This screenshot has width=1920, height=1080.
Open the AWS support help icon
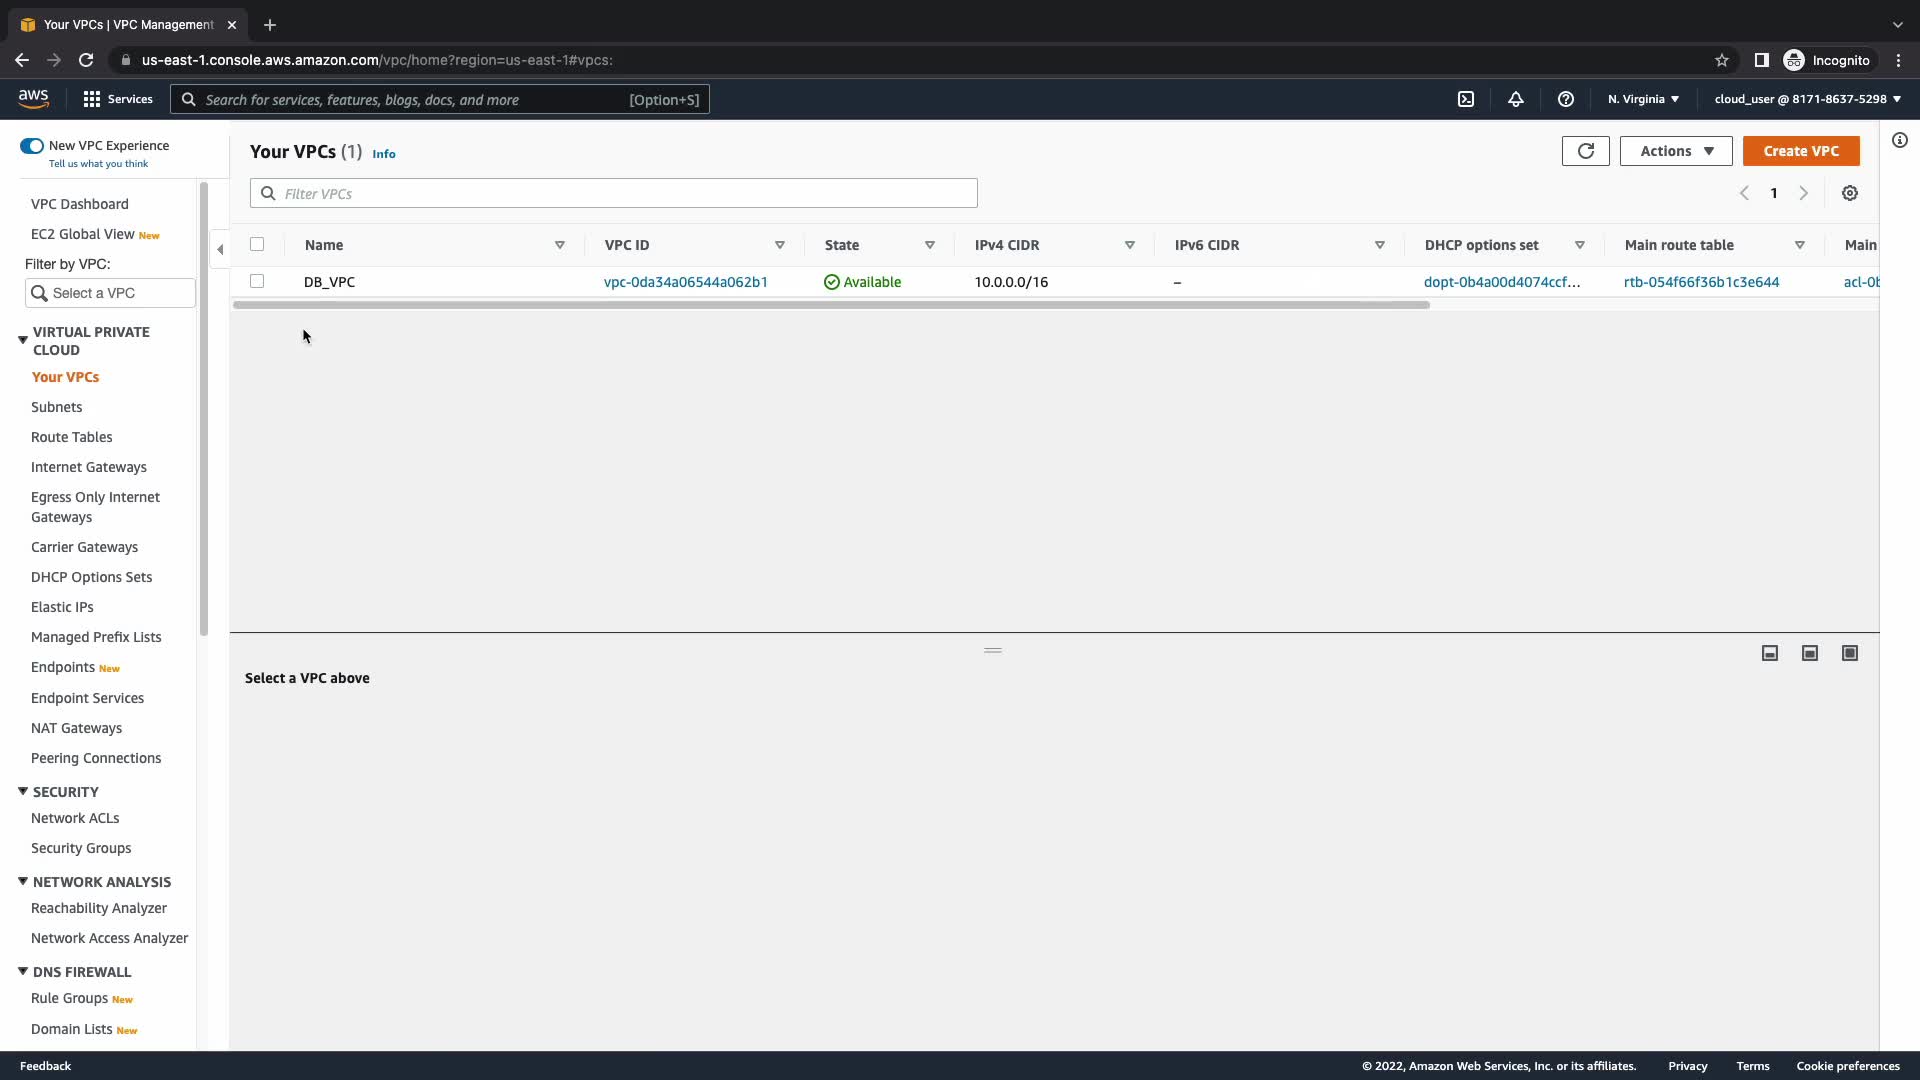click(1566, 99)
